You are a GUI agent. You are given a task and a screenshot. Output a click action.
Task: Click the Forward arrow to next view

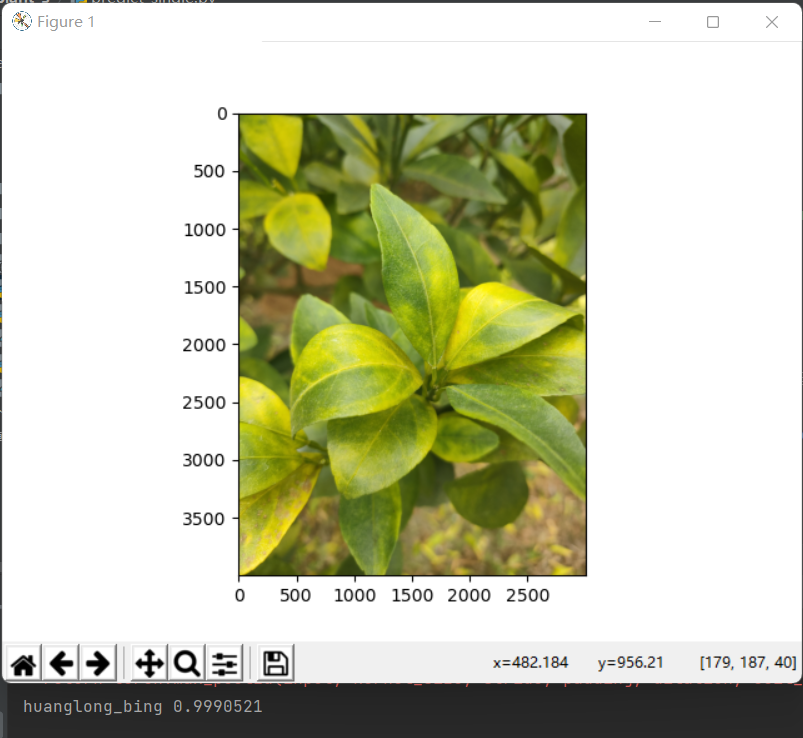pyautogui.click(x=98, y=663)
